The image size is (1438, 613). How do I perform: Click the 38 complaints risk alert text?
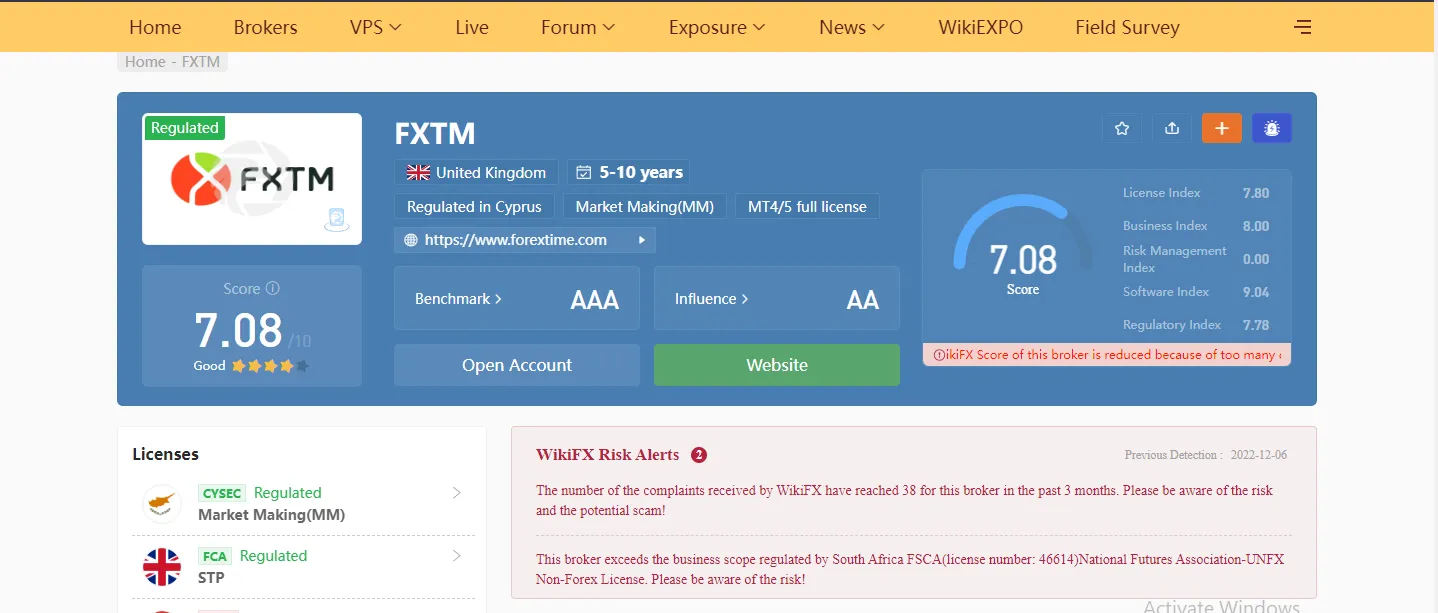click(905, 500)
